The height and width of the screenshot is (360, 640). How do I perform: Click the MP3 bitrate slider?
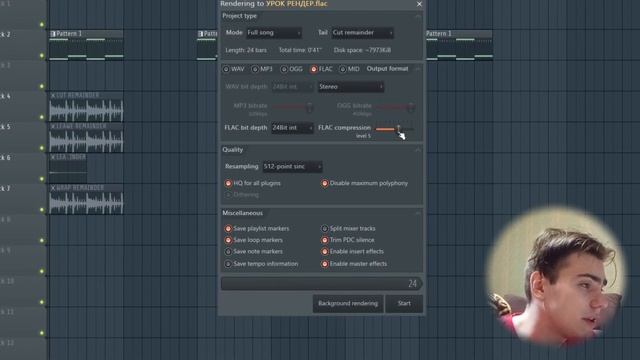click(292, 107)
